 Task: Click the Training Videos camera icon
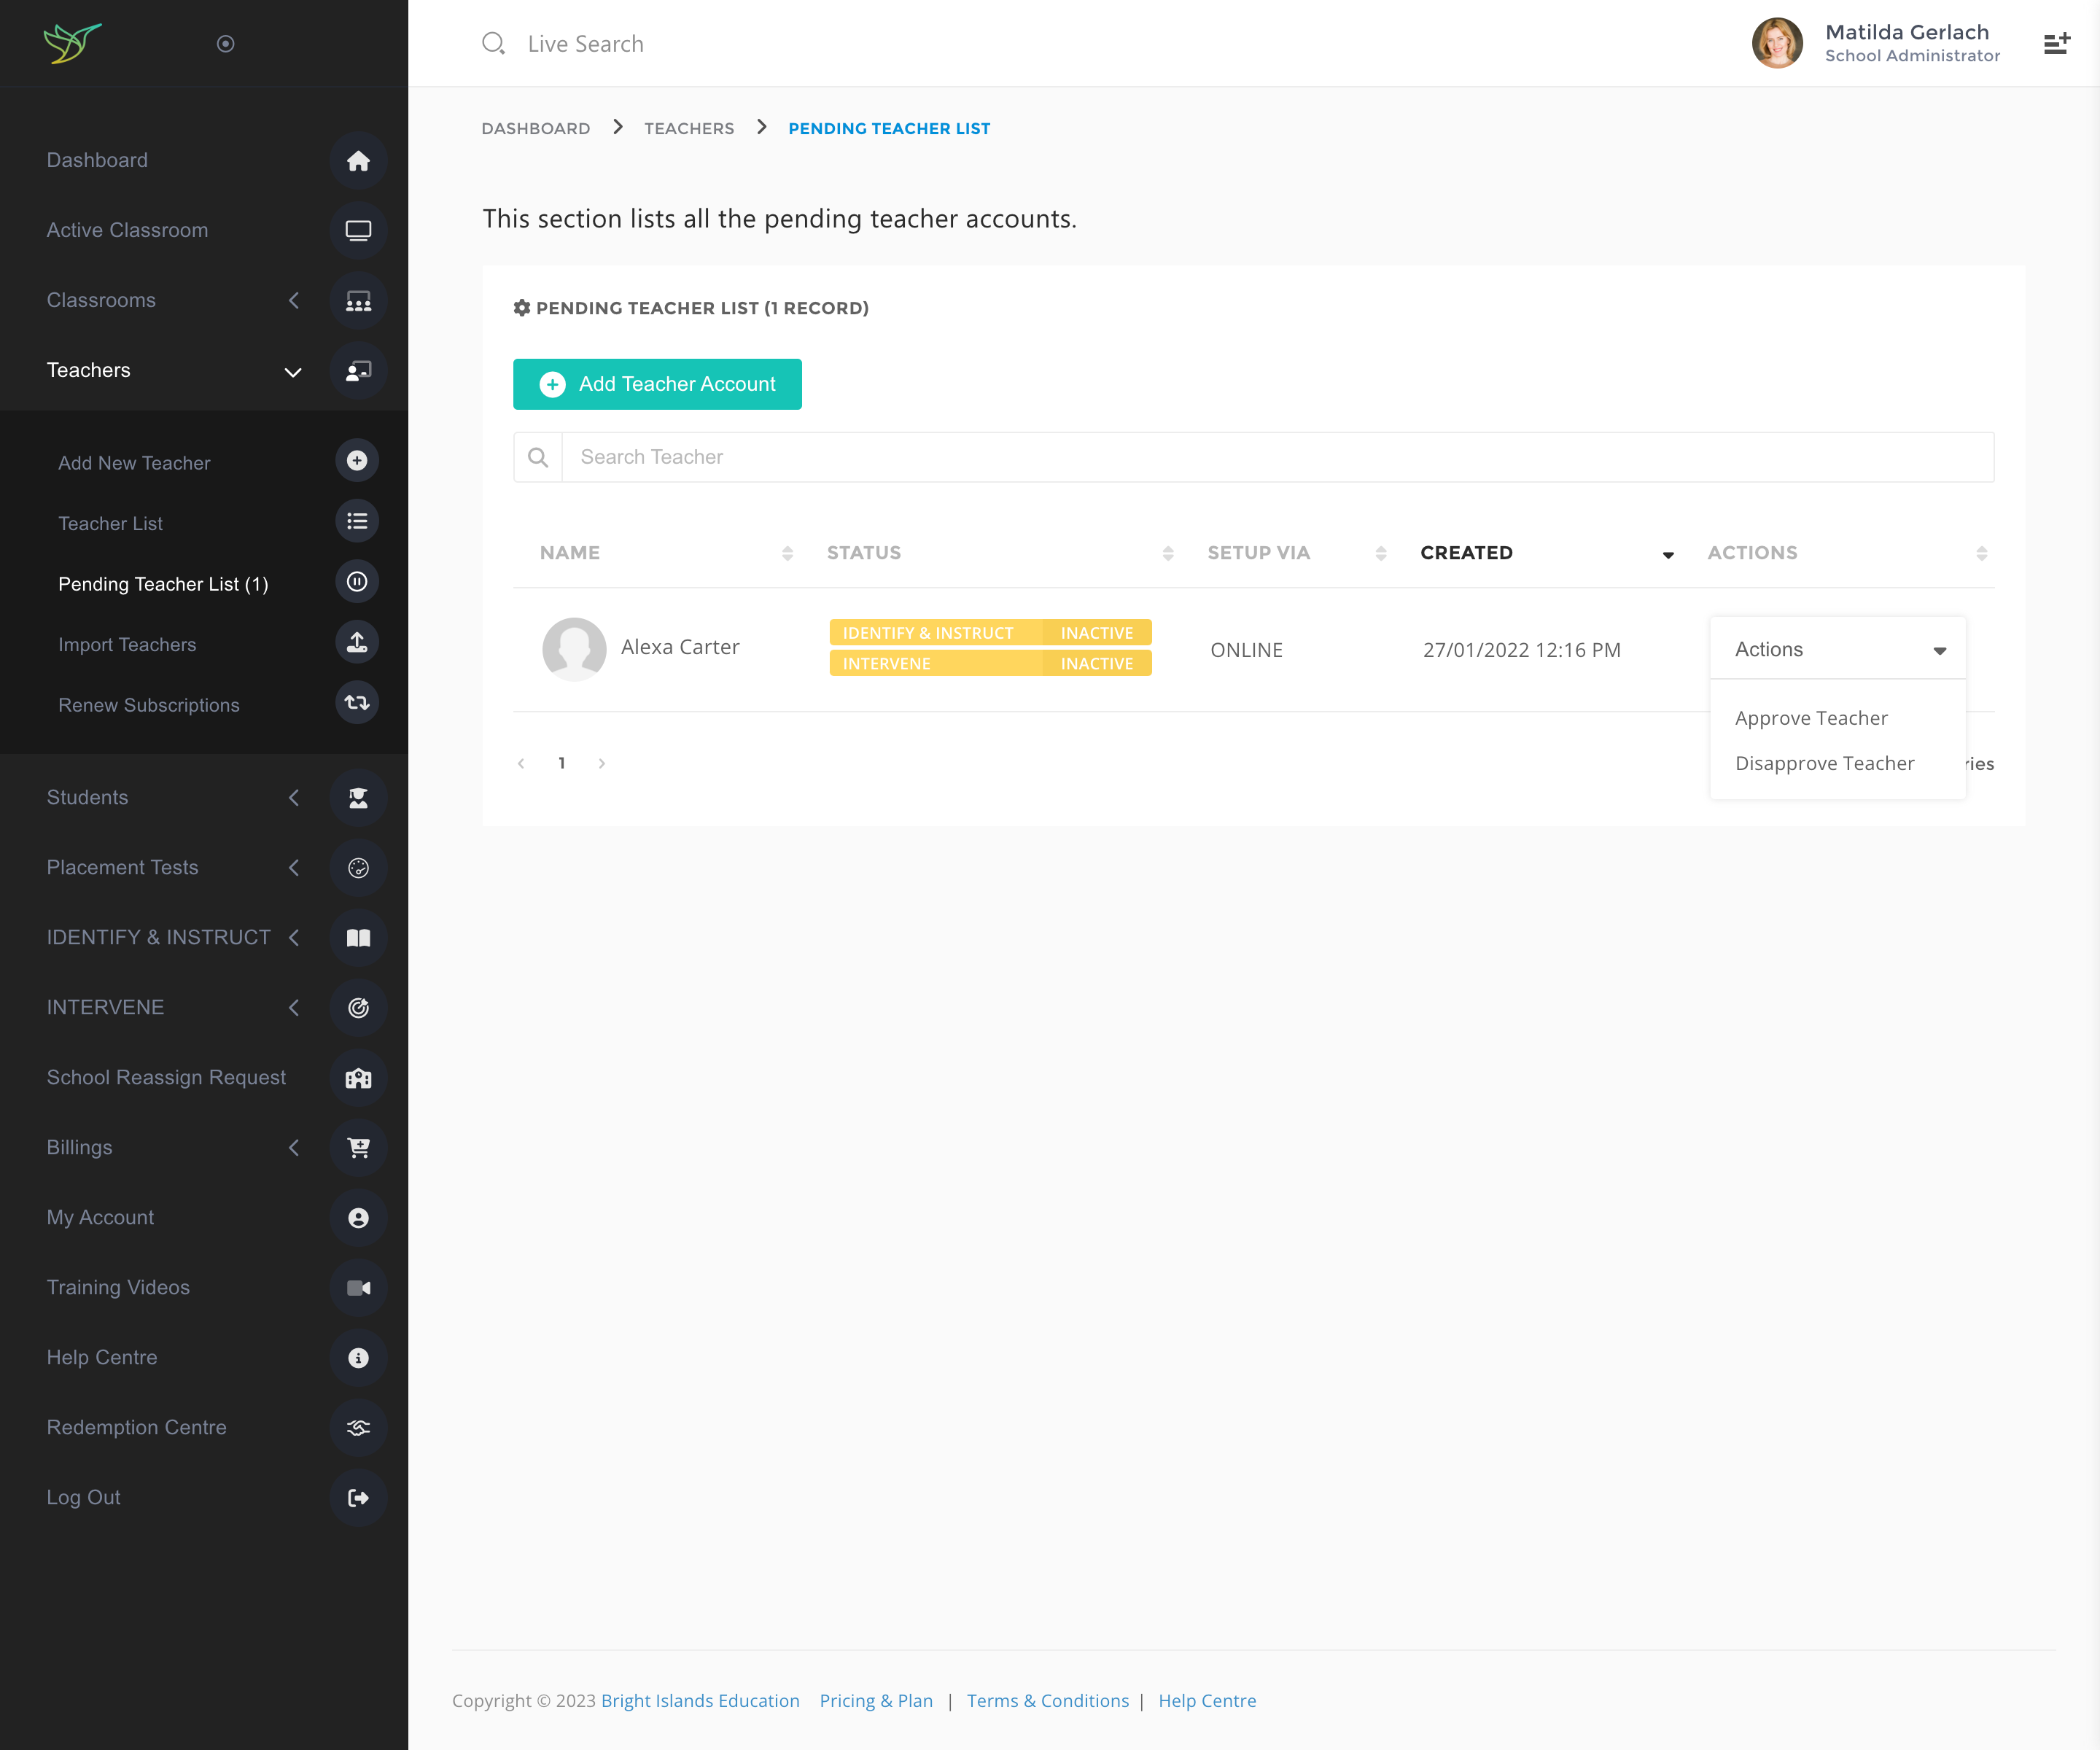pos(358,1287)
